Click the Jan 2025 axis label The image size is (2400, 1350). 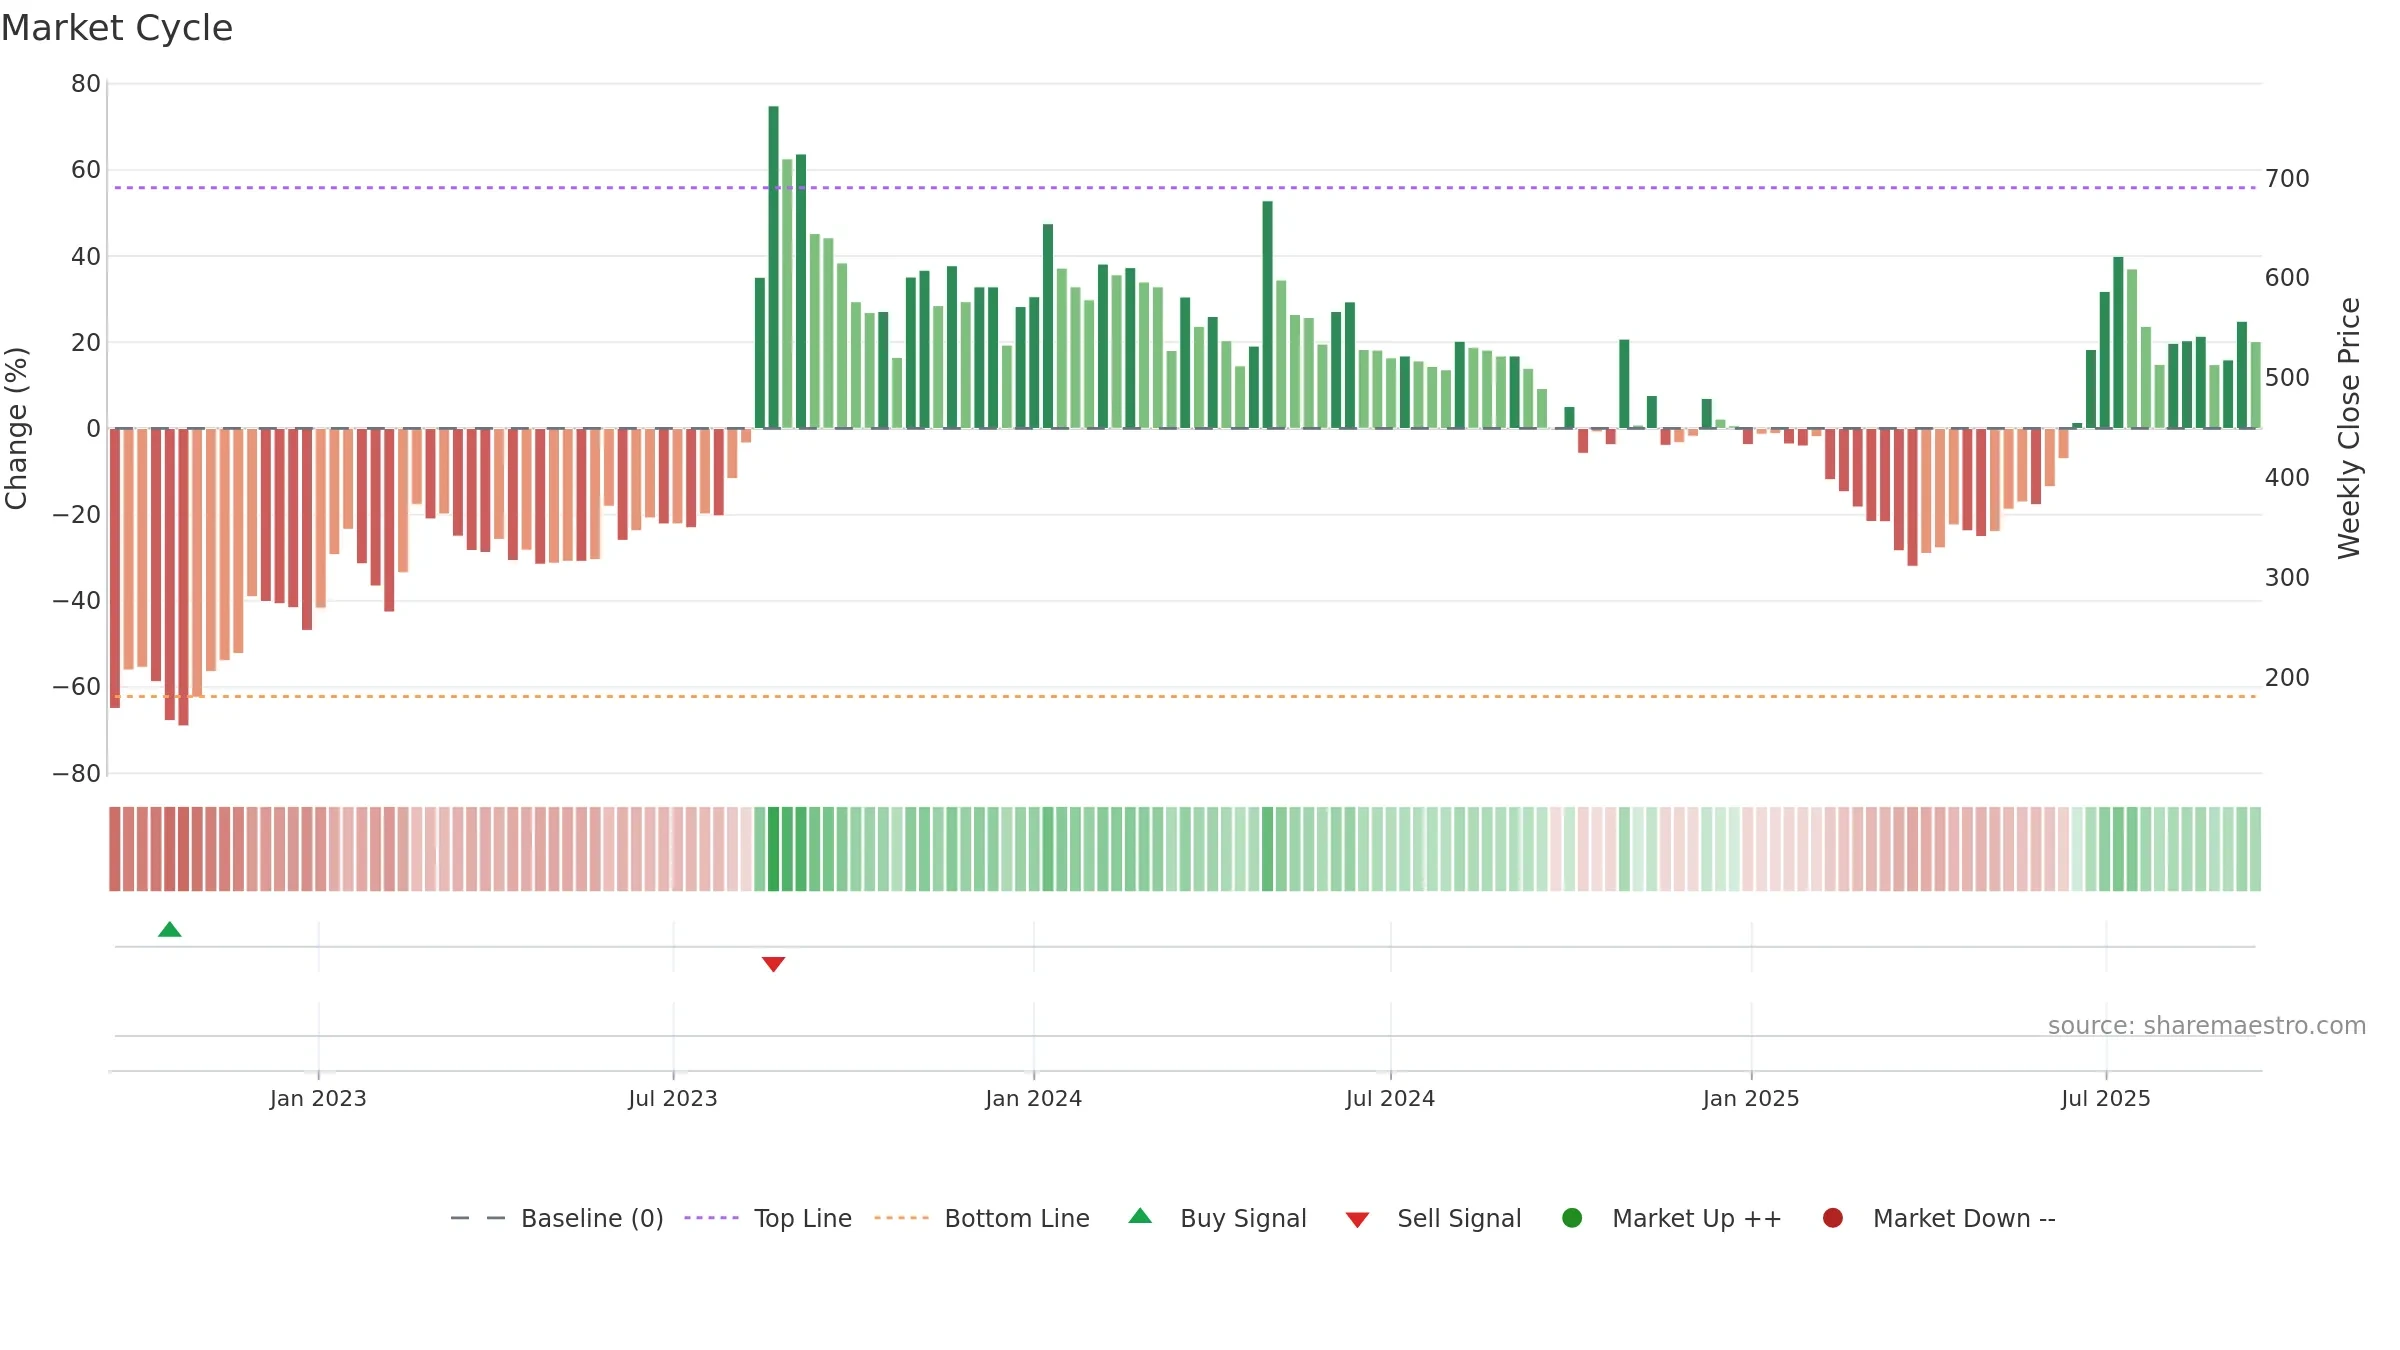point(1751,1099)
